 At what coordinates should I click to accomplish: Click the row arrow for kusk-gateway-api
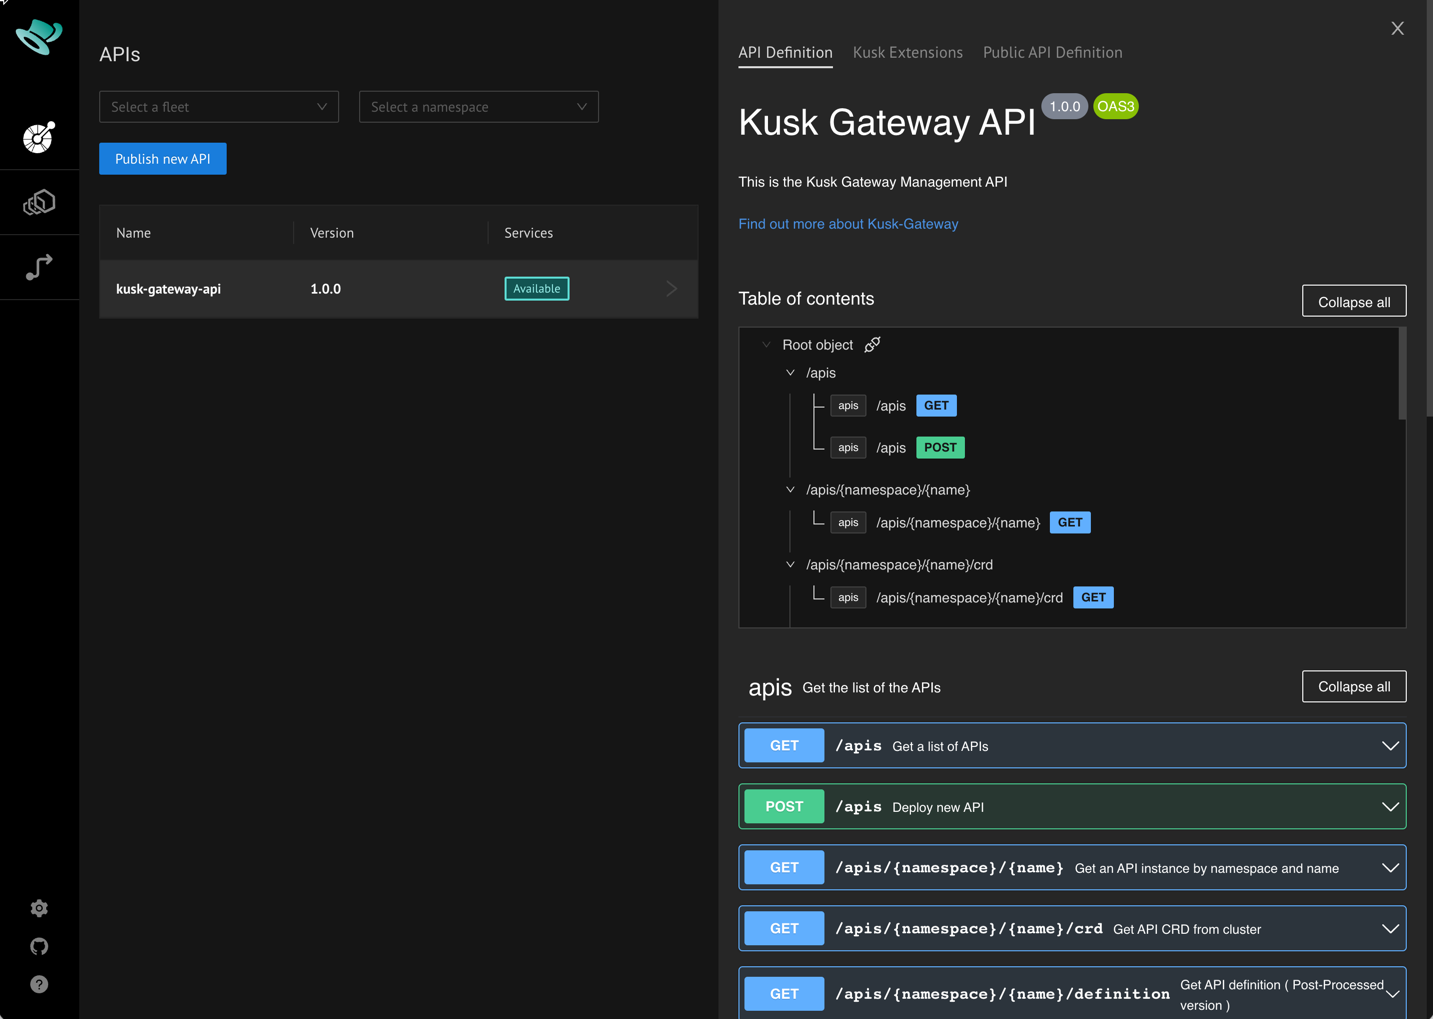point(672,289)
